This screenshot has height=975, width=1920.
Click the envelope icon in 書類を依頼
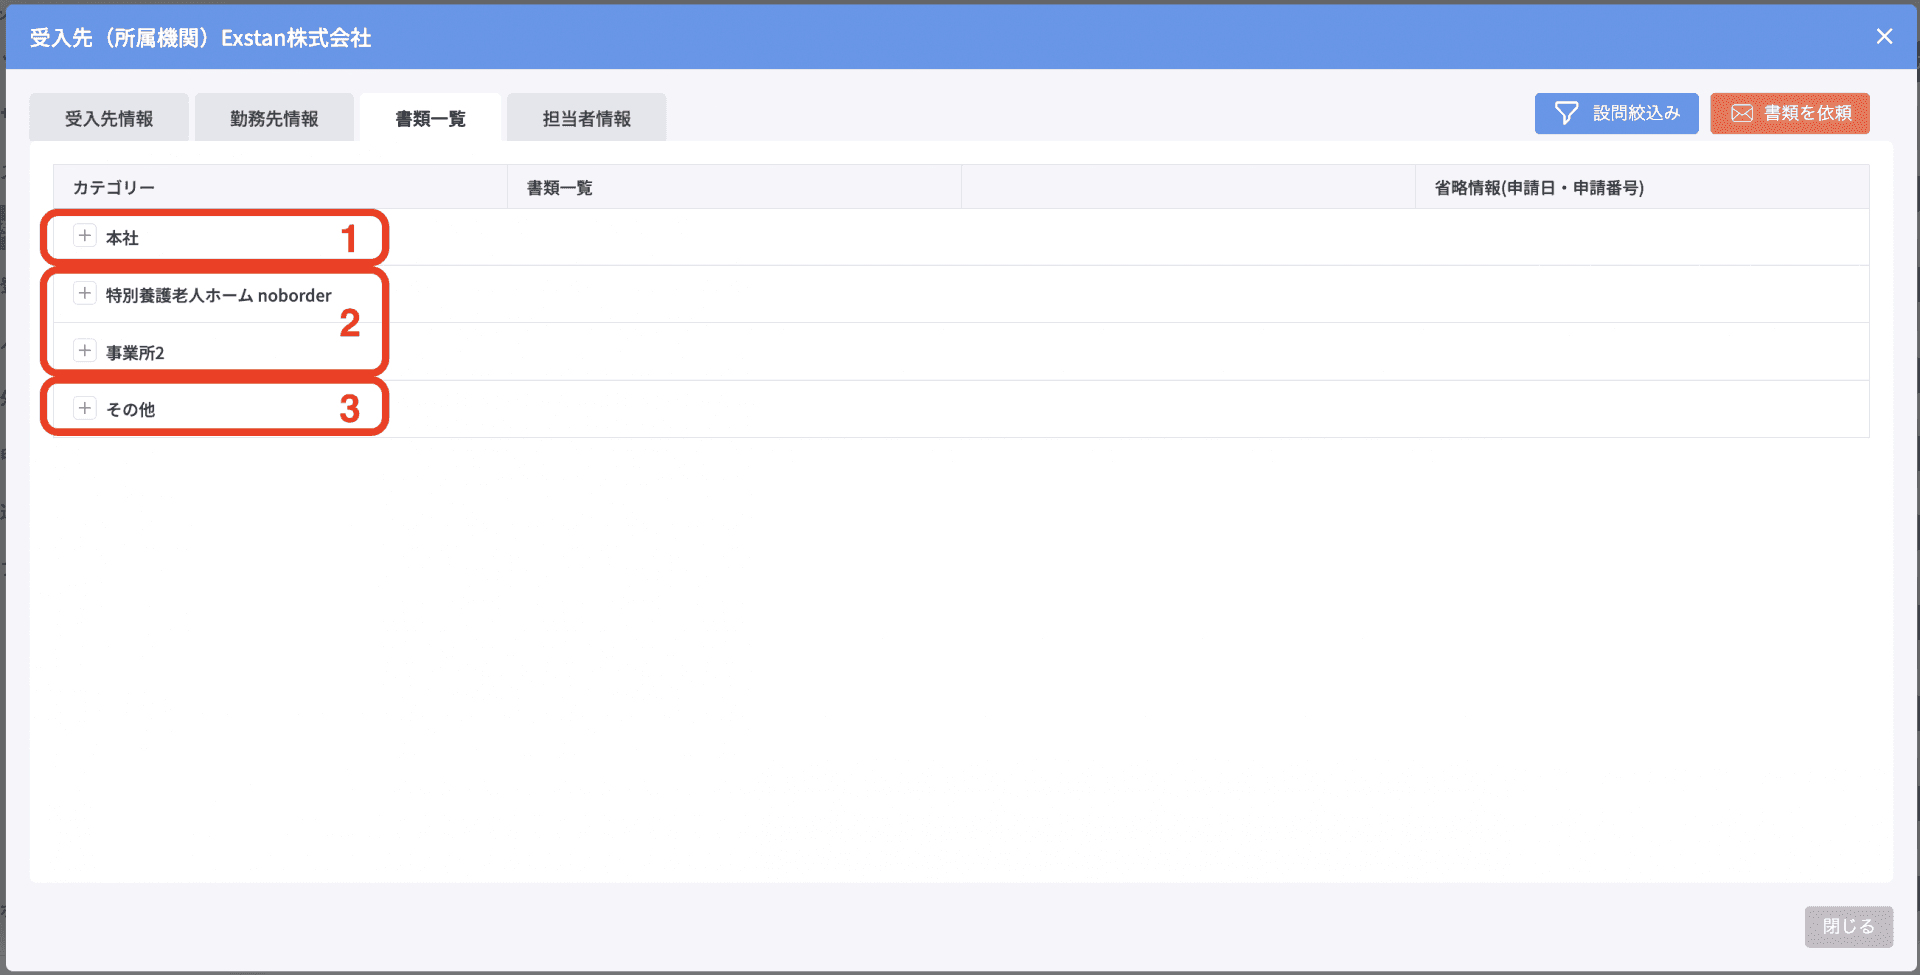coord(1742,113)
